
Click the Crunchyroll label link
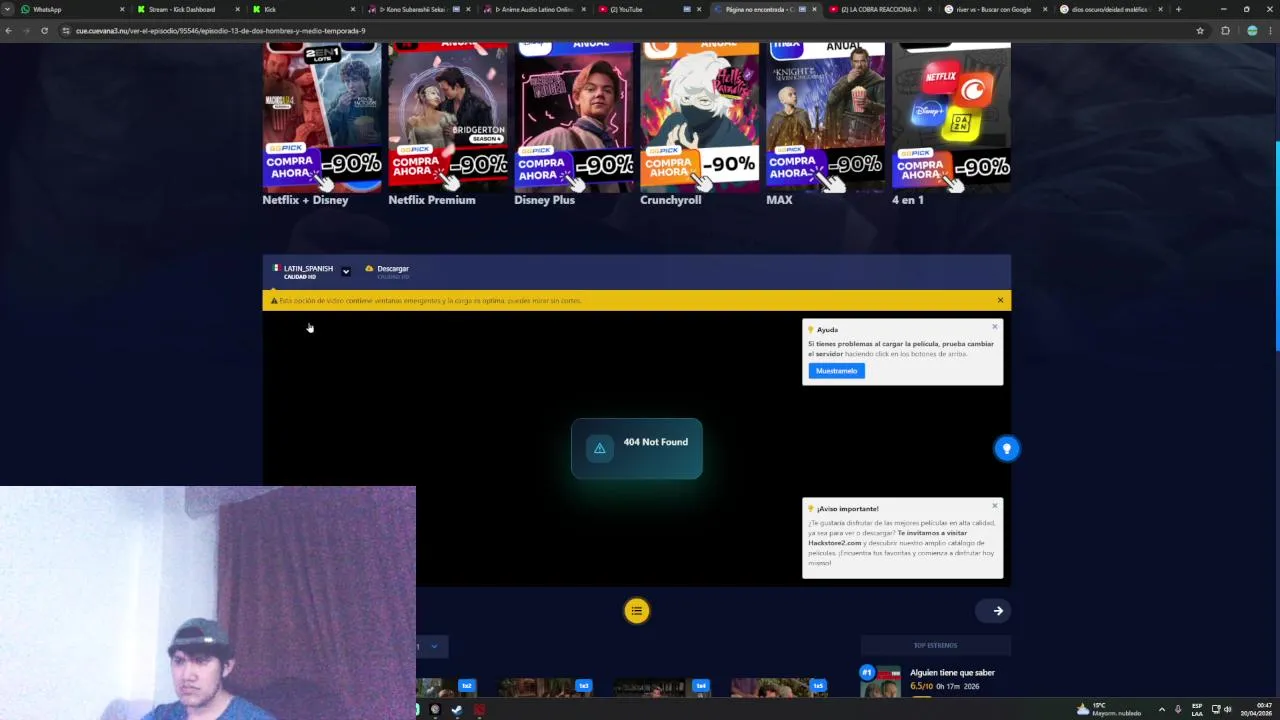click(670, 200)
